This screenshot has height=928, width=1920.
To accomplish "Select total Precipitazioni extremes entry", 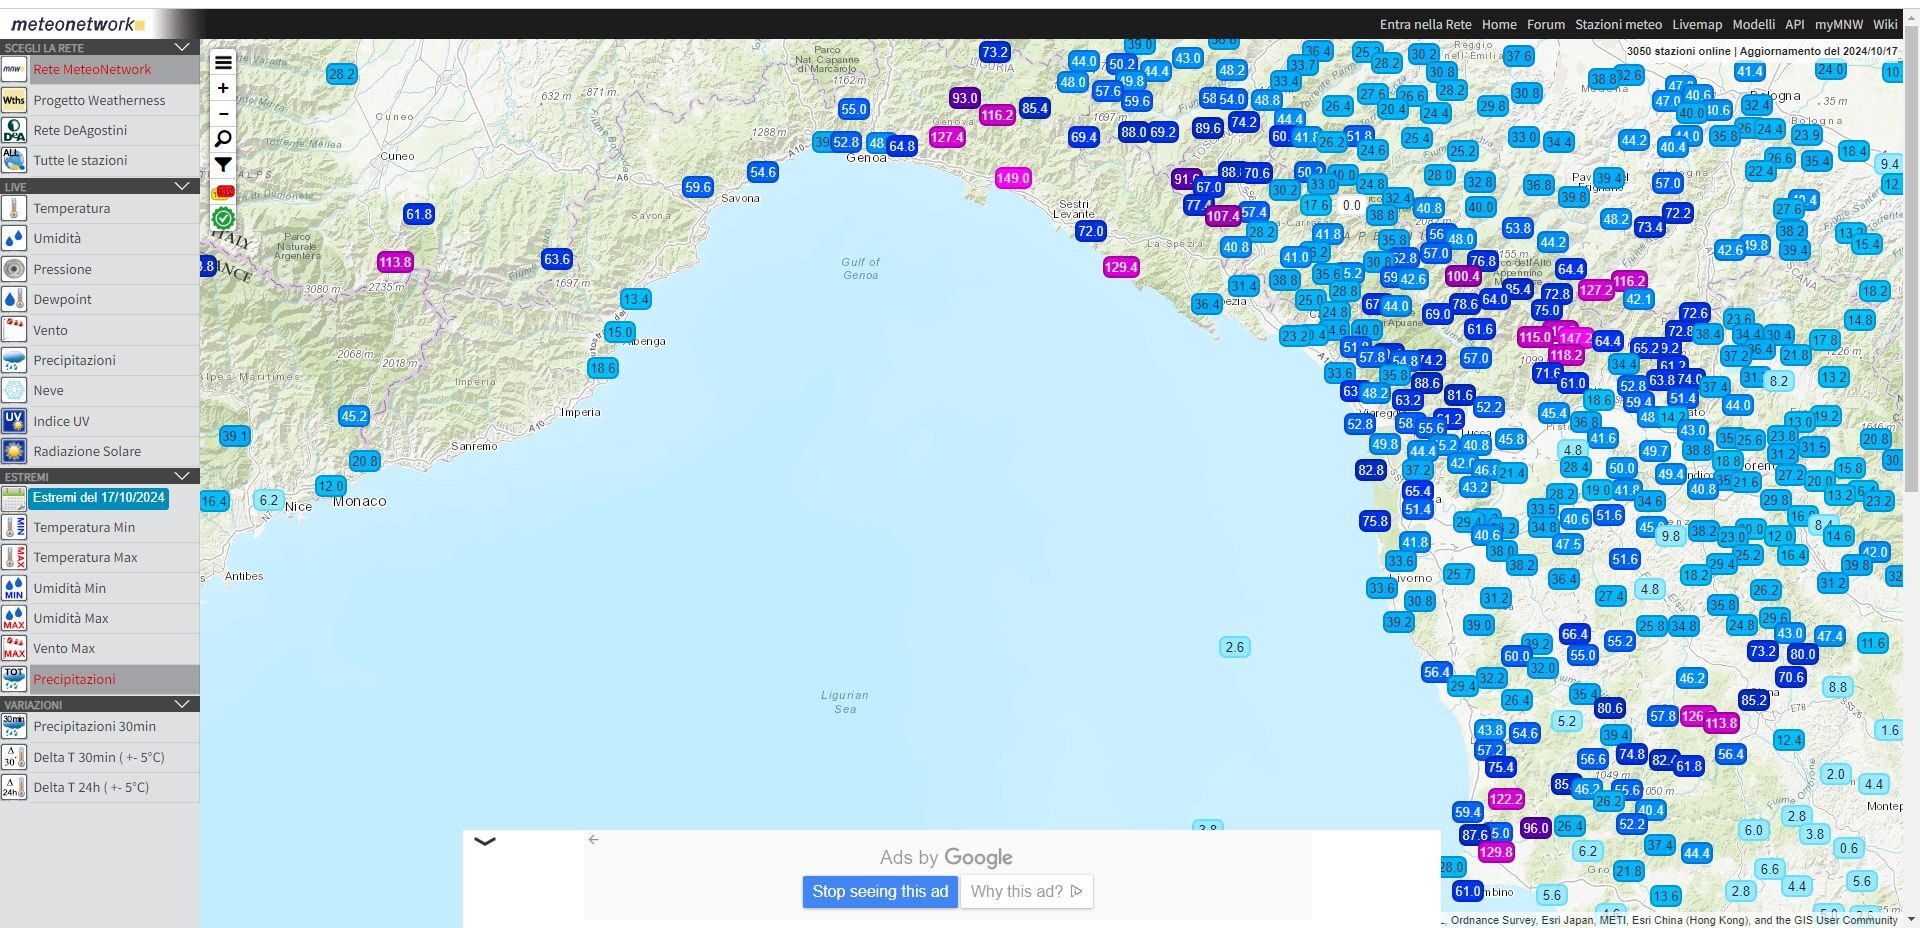I will (x=100, y=679).
